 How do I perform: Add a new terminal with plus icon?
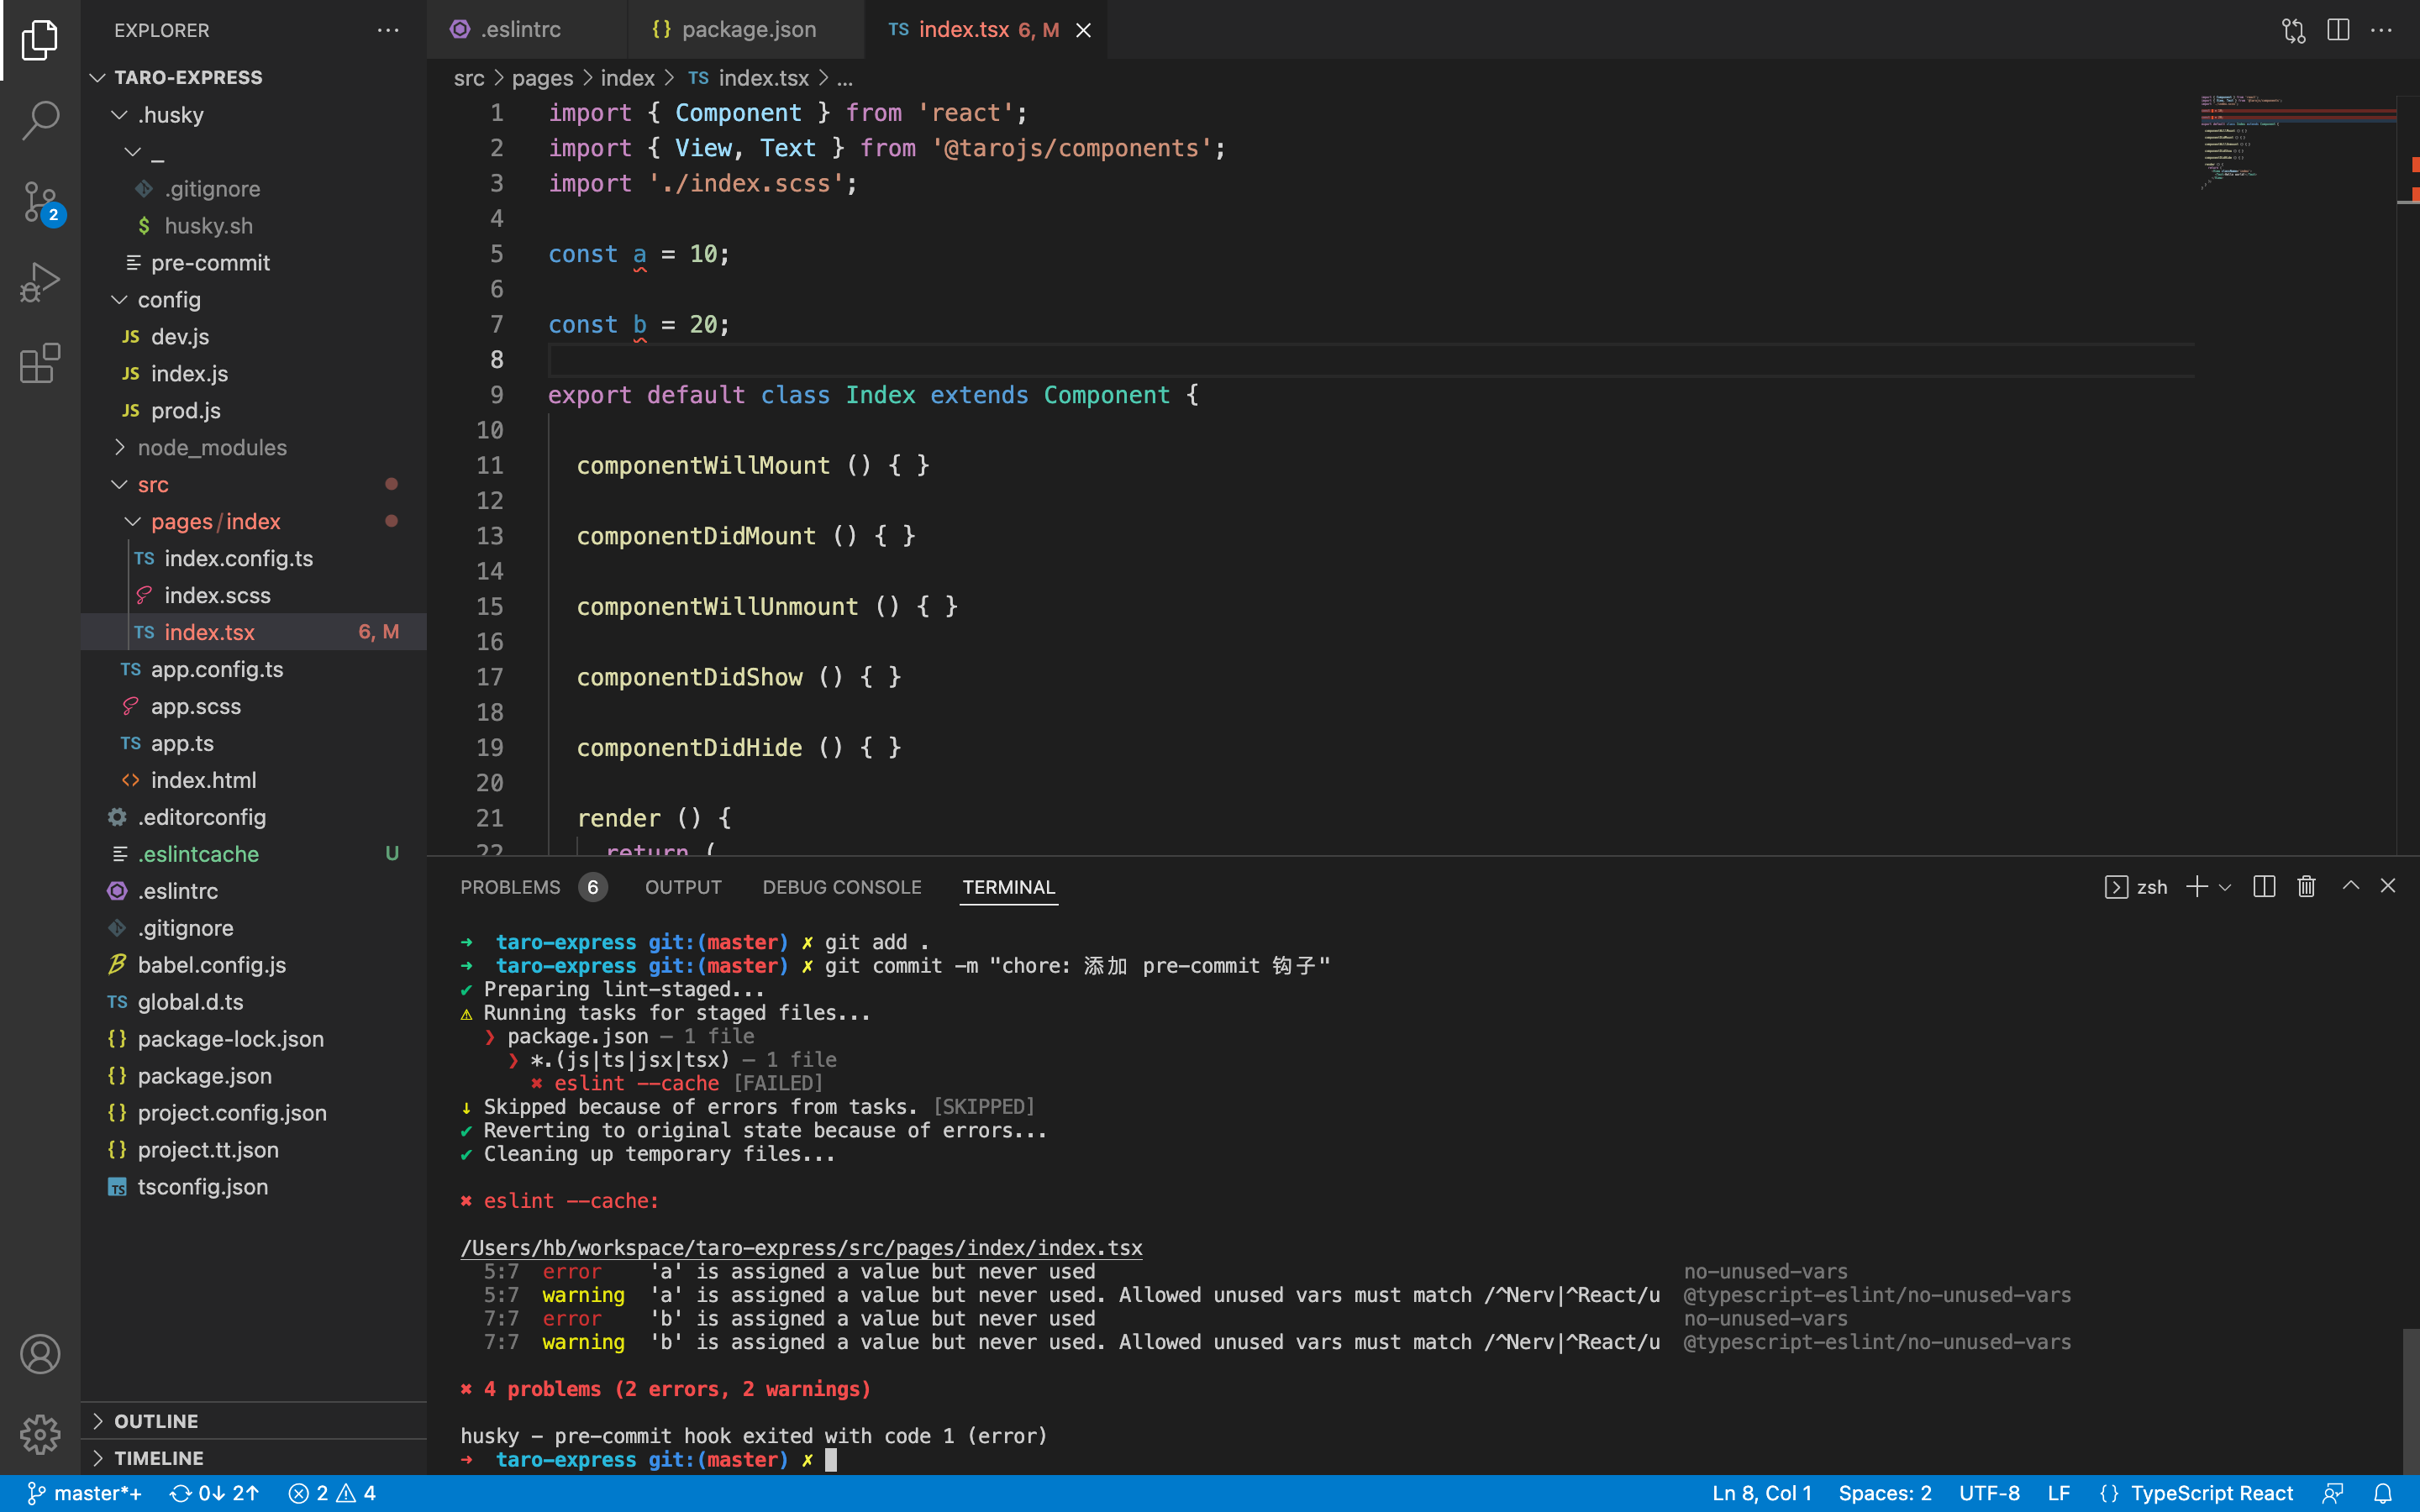2196,887
